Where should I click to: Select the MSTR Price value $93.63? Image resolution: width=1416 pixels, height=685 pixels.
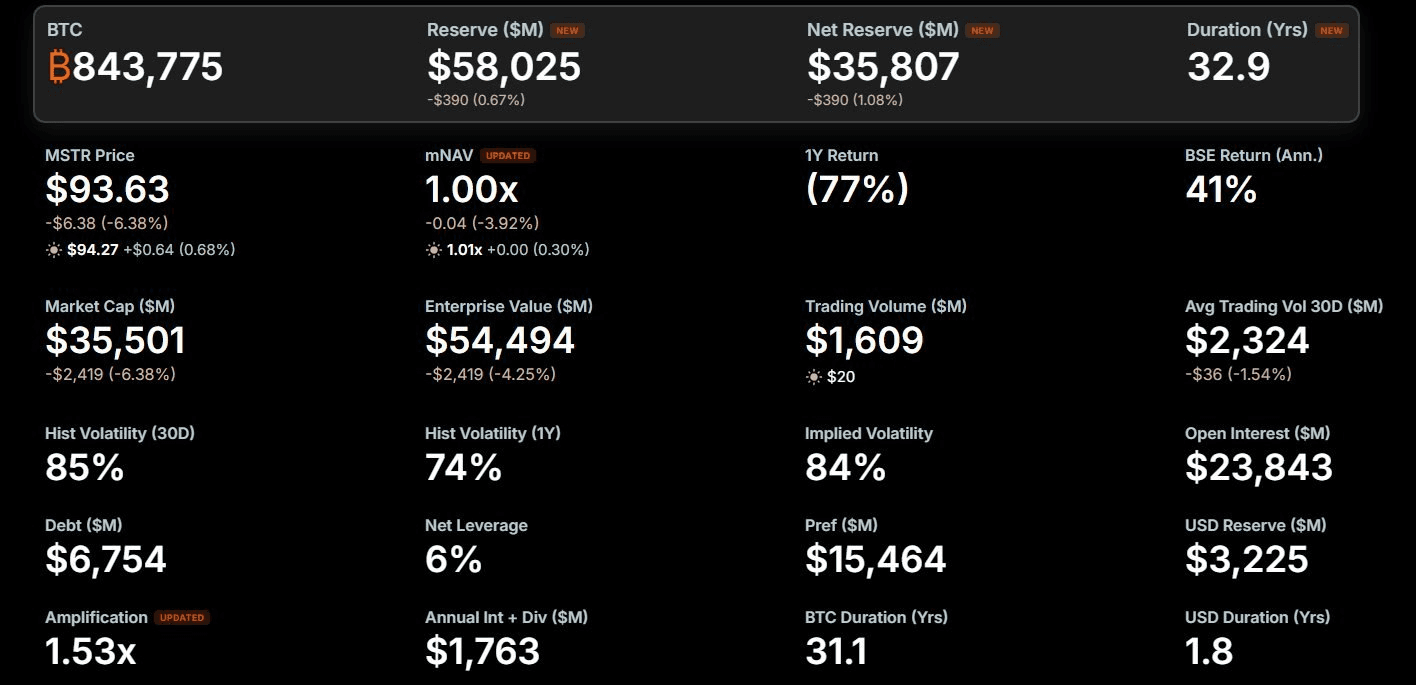(108, 189)
